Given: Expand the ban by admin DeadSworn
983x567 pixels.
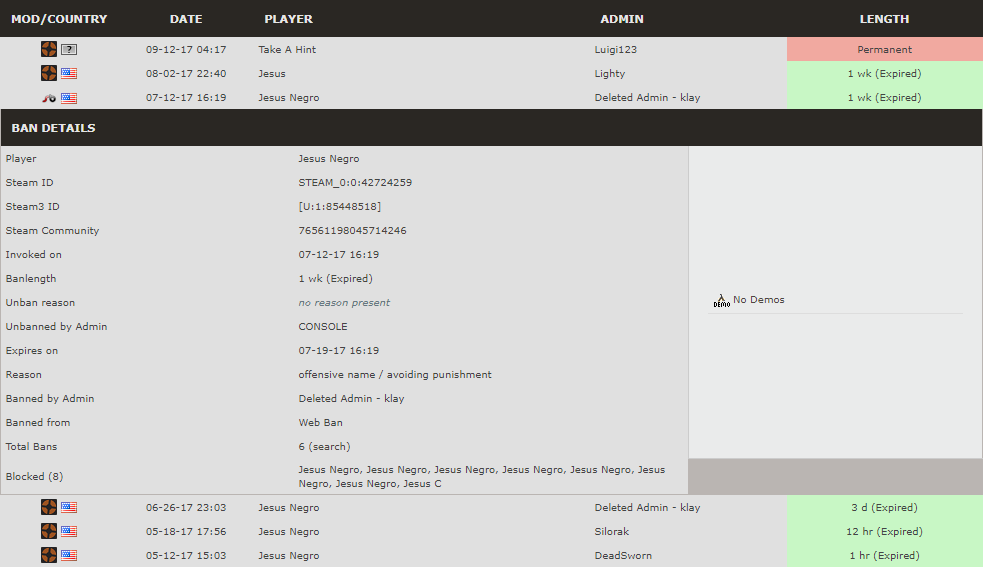Looking at the screenshot, I should pyautogui.click(x=623, y=556).
